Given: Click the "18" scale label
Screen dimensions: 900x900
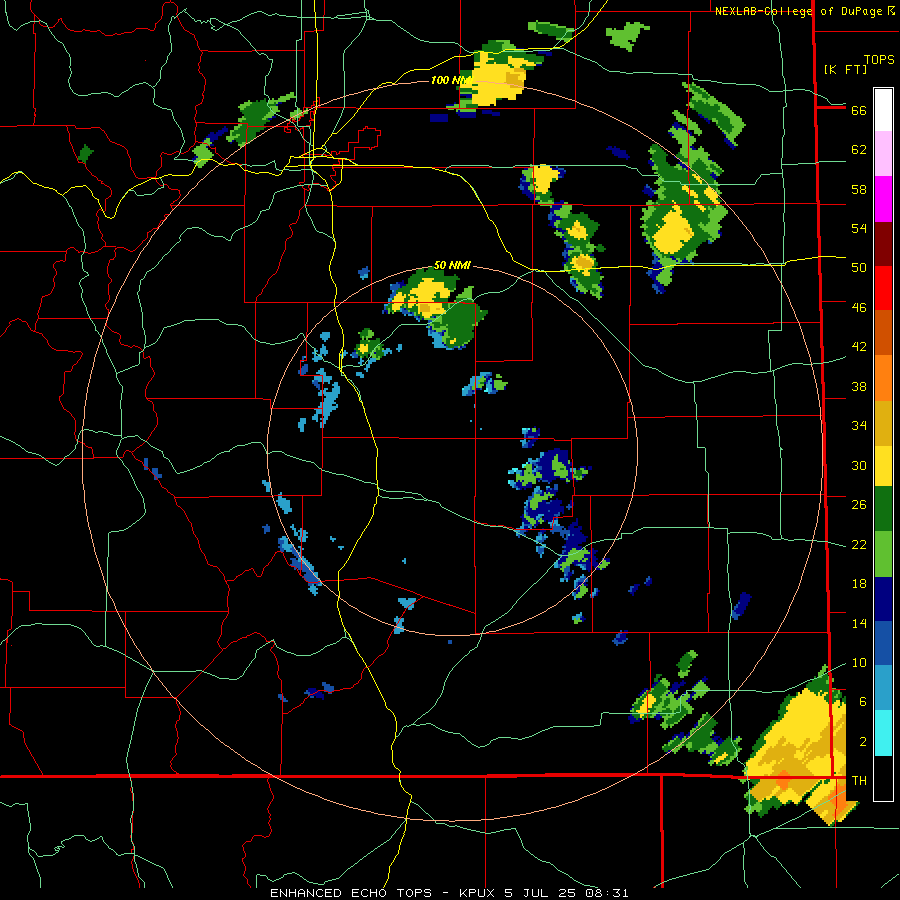Looking at the screenshot, I should [859, 584].
